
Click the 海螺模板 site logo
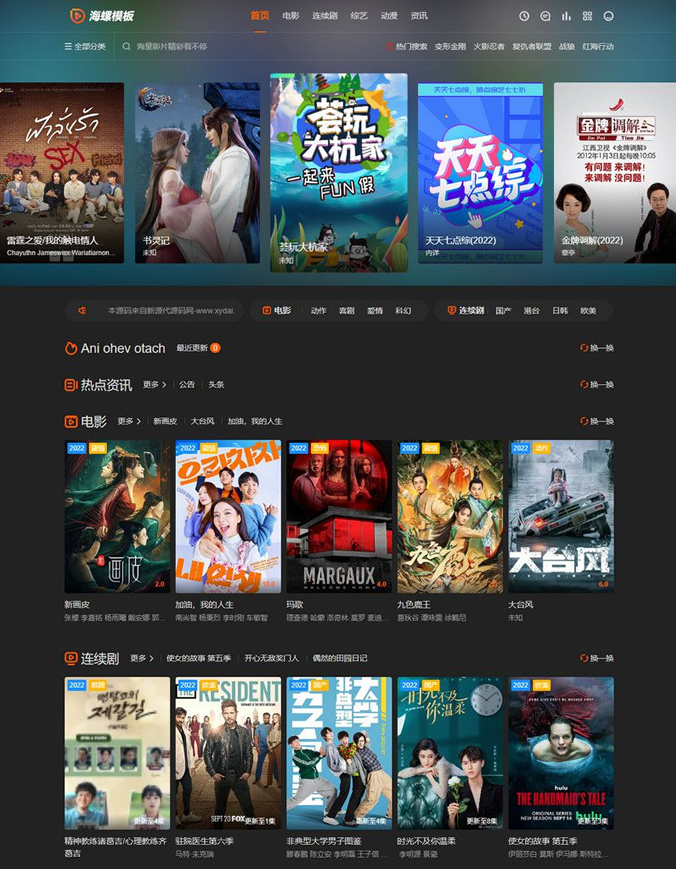(x=101, y=16)
